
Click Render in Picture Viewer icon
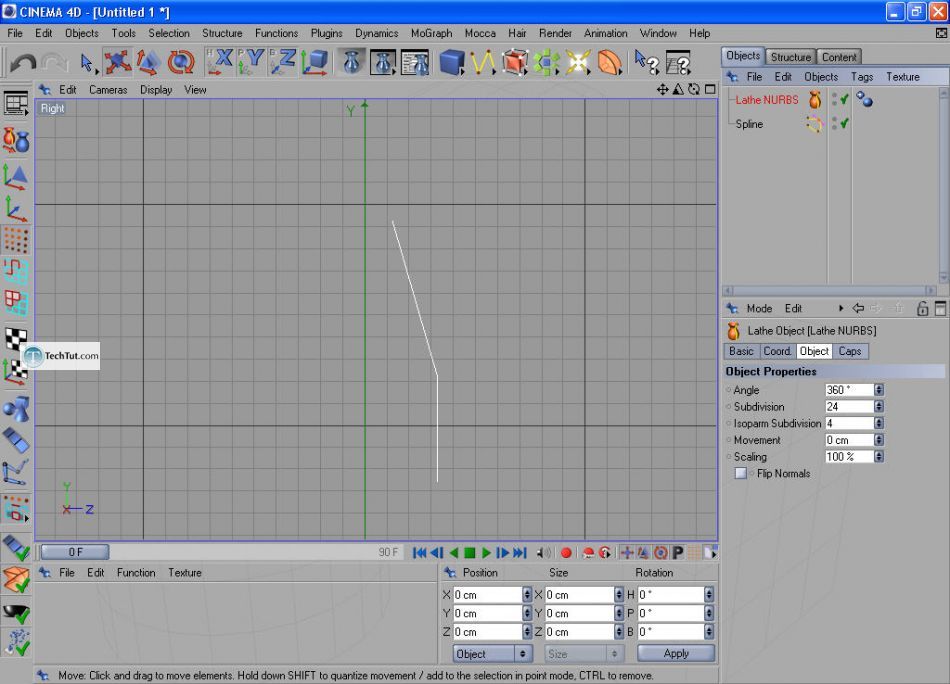tap(384, 62)
